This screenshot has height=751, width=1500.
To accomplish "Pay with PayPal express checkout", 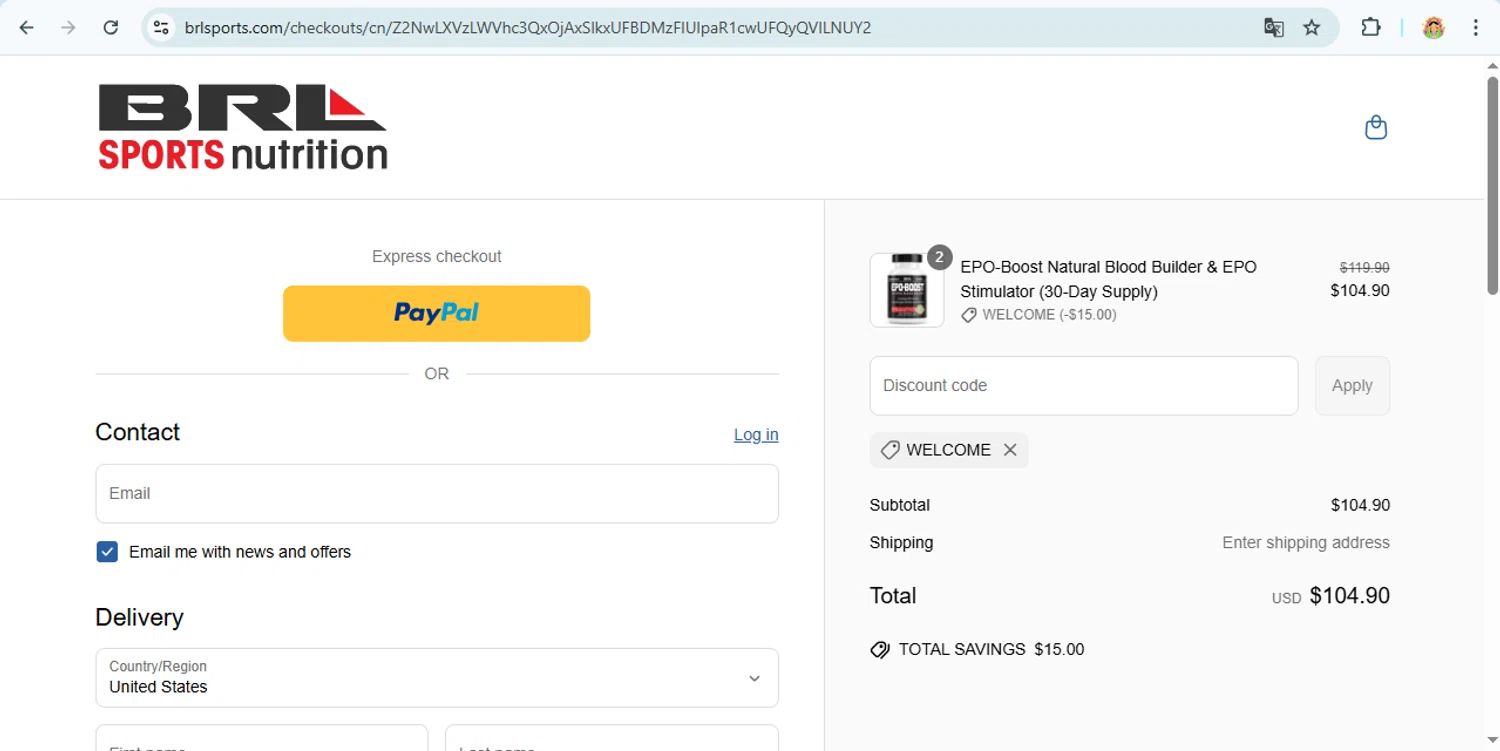I will click(436, 313).
